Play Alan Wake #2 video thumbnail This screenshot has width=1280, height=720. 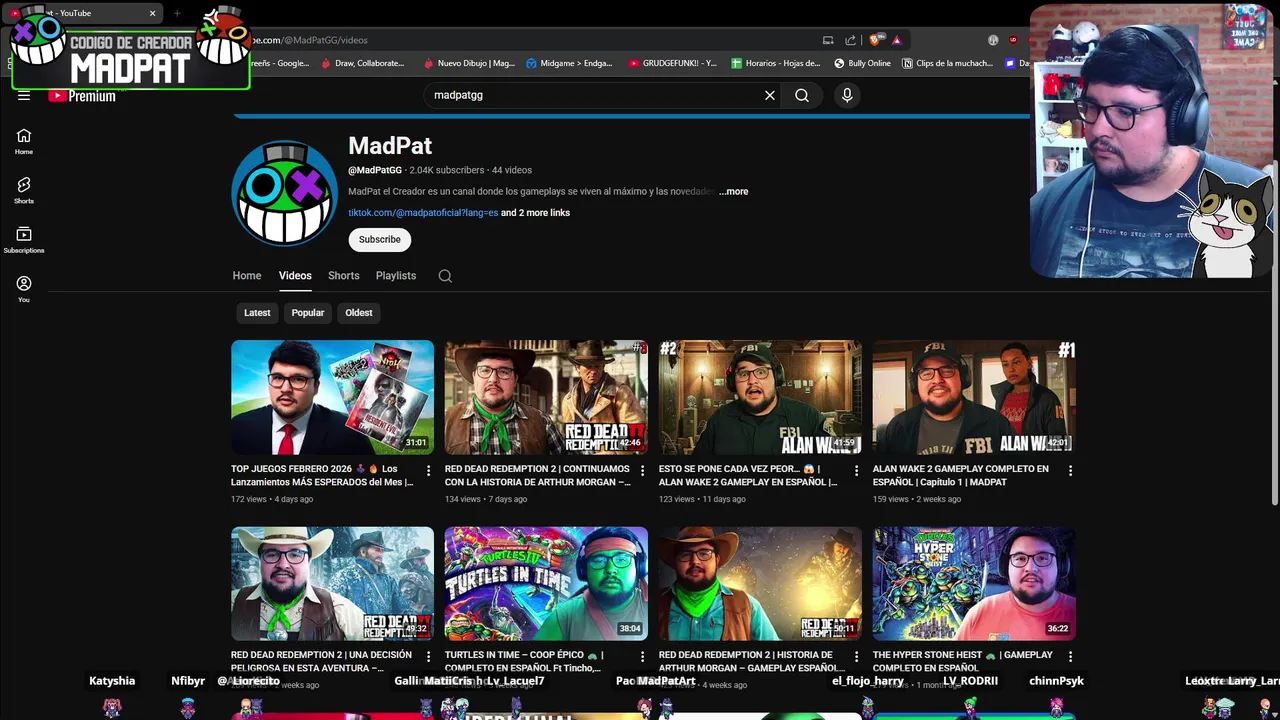(x=760, y=397)
